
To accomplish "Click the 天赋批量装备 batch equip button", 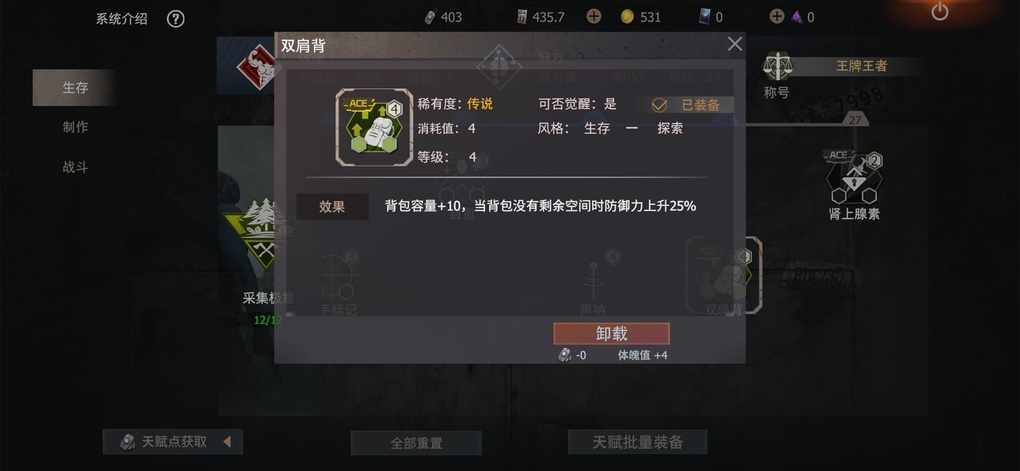I will [x=638, y=442].
